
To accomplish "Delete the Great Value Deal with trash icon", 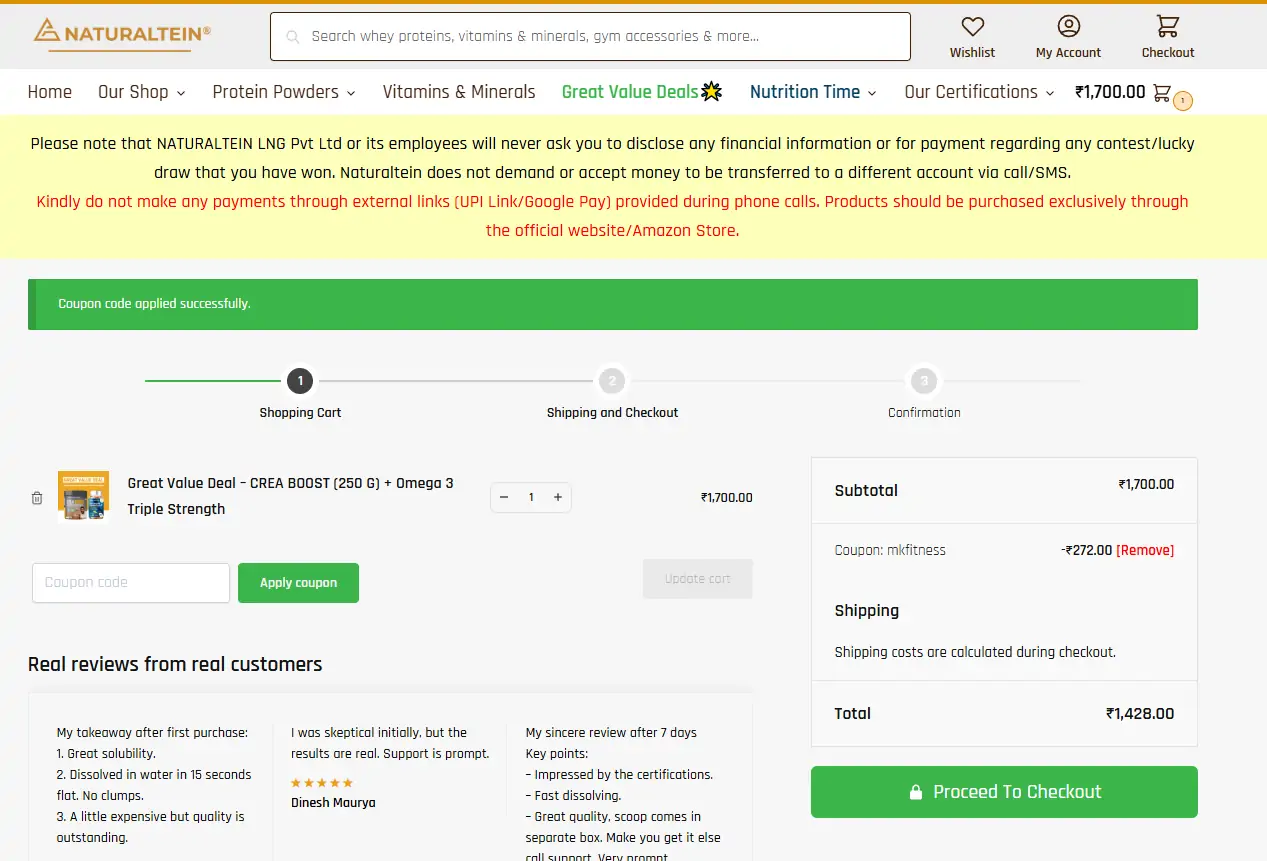I will [37, 497].
